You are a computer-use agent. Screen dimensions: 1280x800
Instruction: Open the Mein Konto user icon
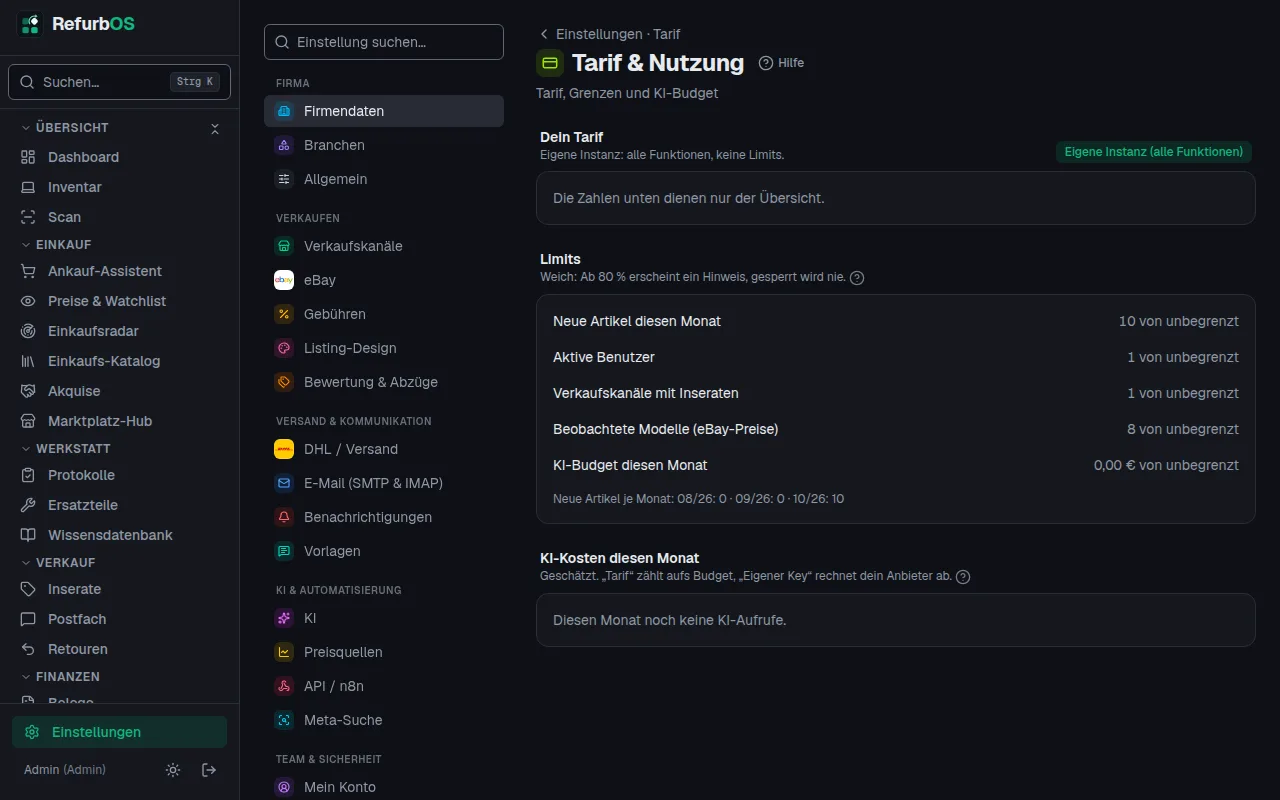click(x=284, y=787)
